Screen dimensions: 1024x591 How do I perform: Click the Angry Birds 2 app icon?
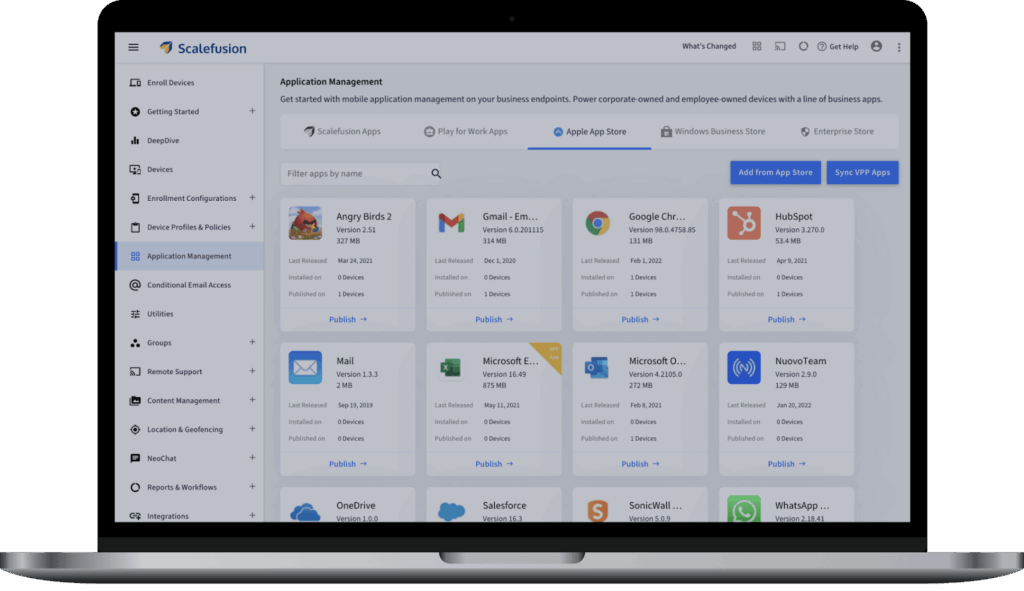click(305, 223)
